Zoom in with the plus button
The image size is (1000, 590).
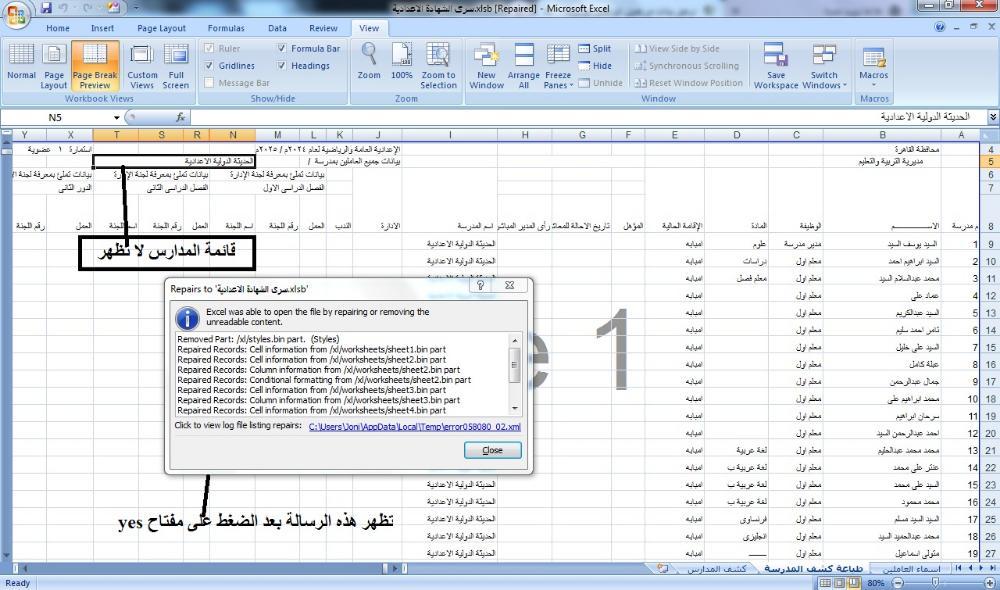pyautogui.click(x=990, y=583)
